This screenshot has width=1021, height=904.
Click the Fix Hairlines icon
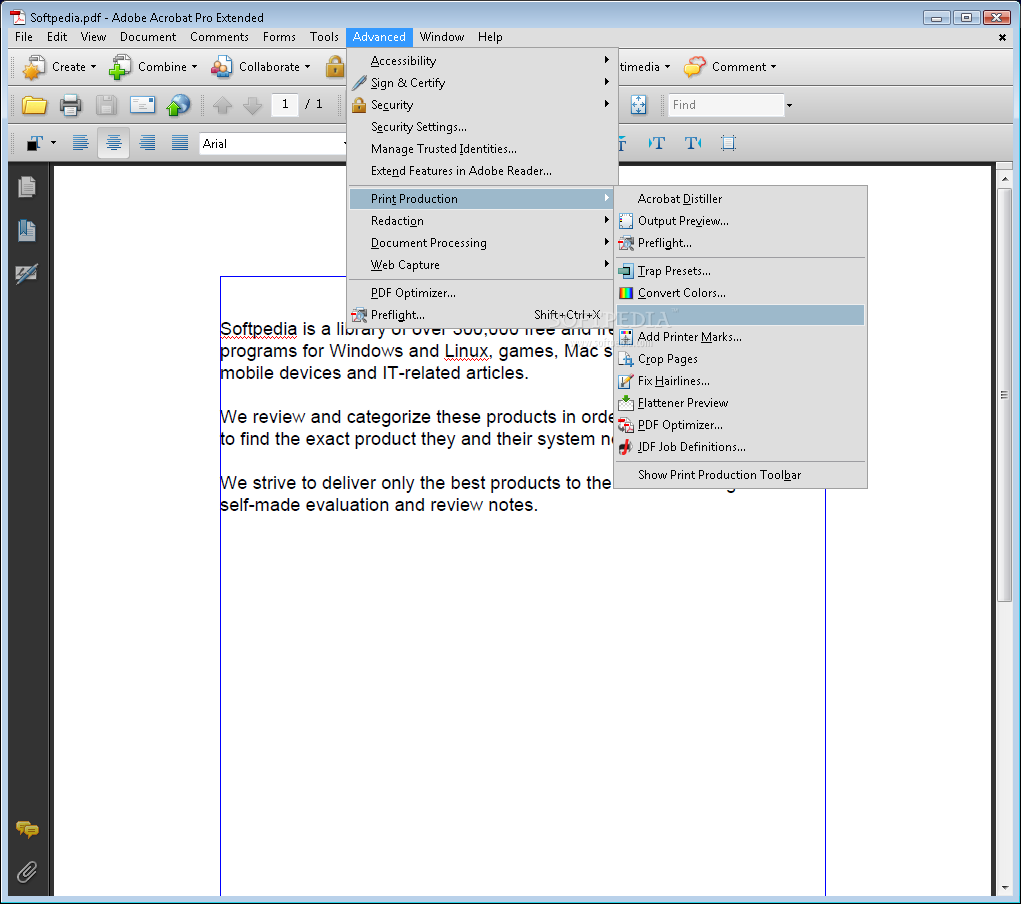(626, 381)
